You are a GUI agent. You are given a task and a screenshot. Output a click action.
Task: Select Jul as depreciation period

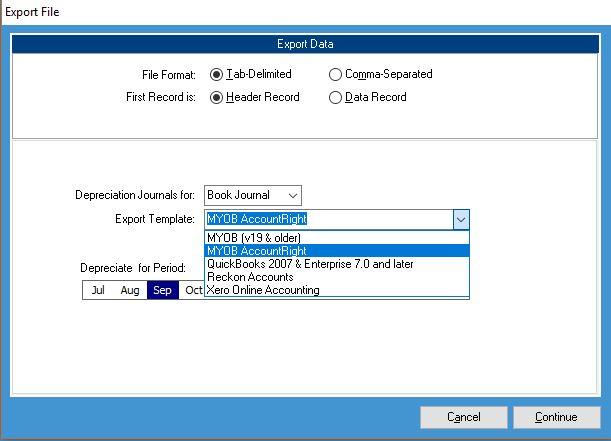98,290
